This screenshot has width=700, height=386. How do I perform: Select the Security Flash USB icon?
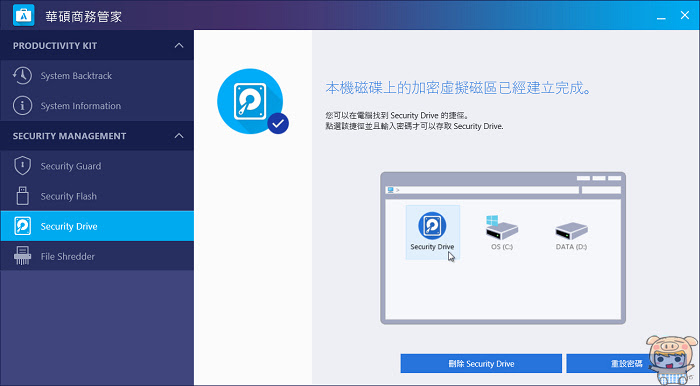coord(22,196)
